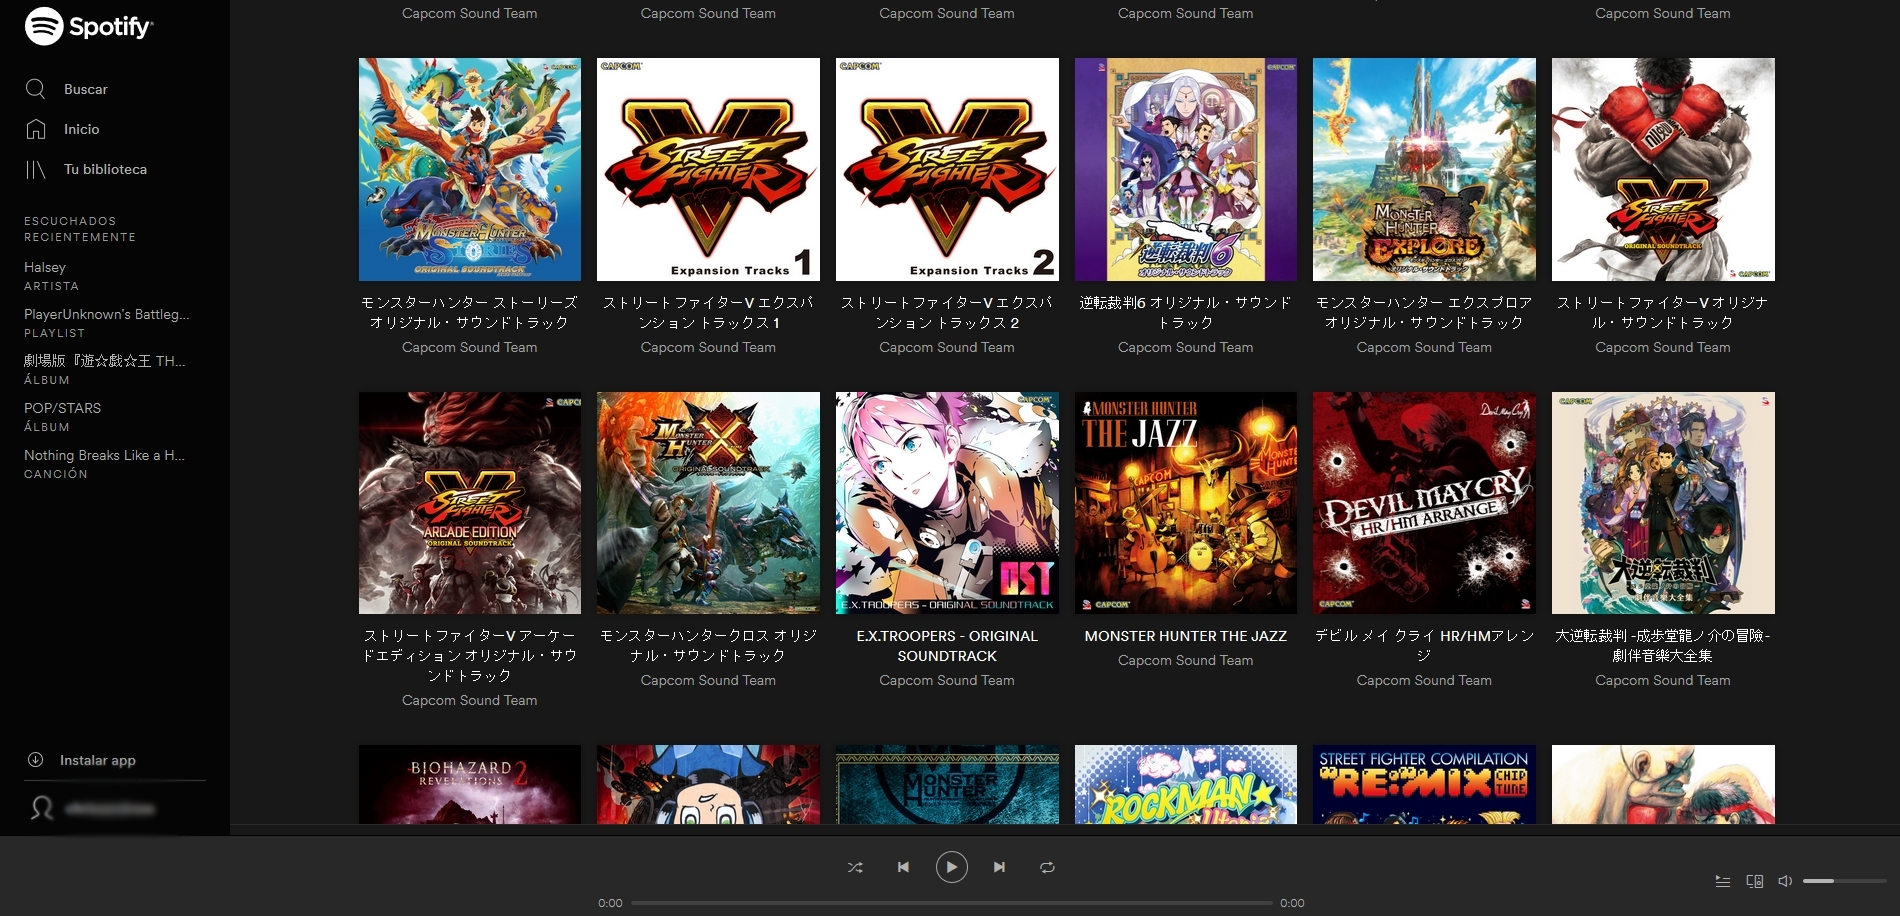1900x916 pixels.
Task: Open the Monster Hunter The Jazz cover
Action: pyautogui.click(x=1186, y=503)
